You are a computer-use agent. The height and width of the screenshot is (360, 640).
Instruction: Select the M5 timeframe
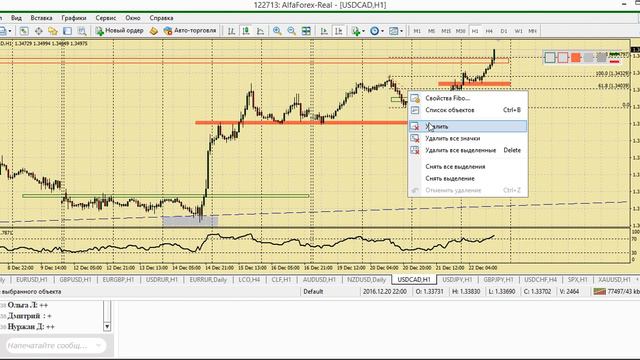point(431,31)
